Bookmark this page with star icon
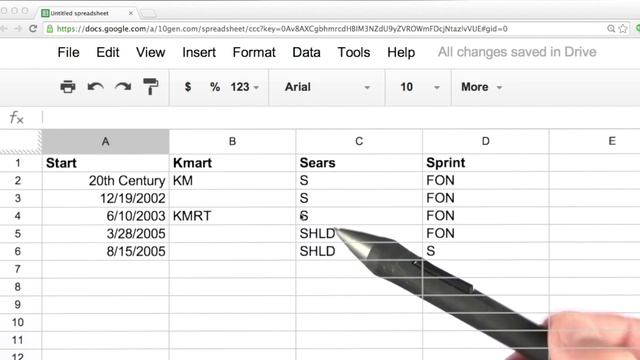Screen dimensions: 640x360 point(623,29)
